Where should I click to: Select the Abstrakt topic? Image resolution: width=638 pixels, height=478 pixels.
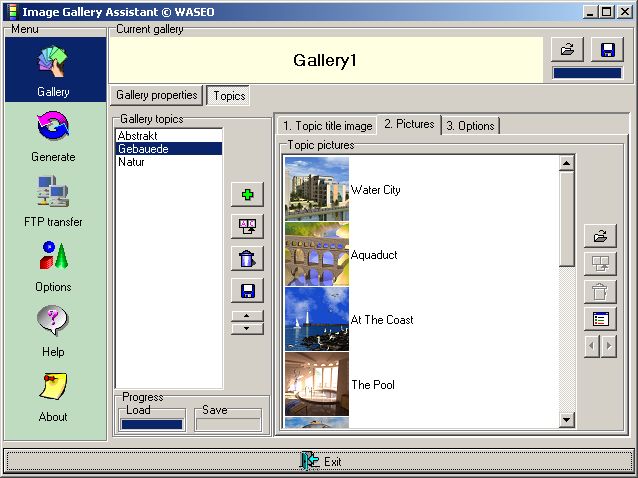tap(169, 136)
